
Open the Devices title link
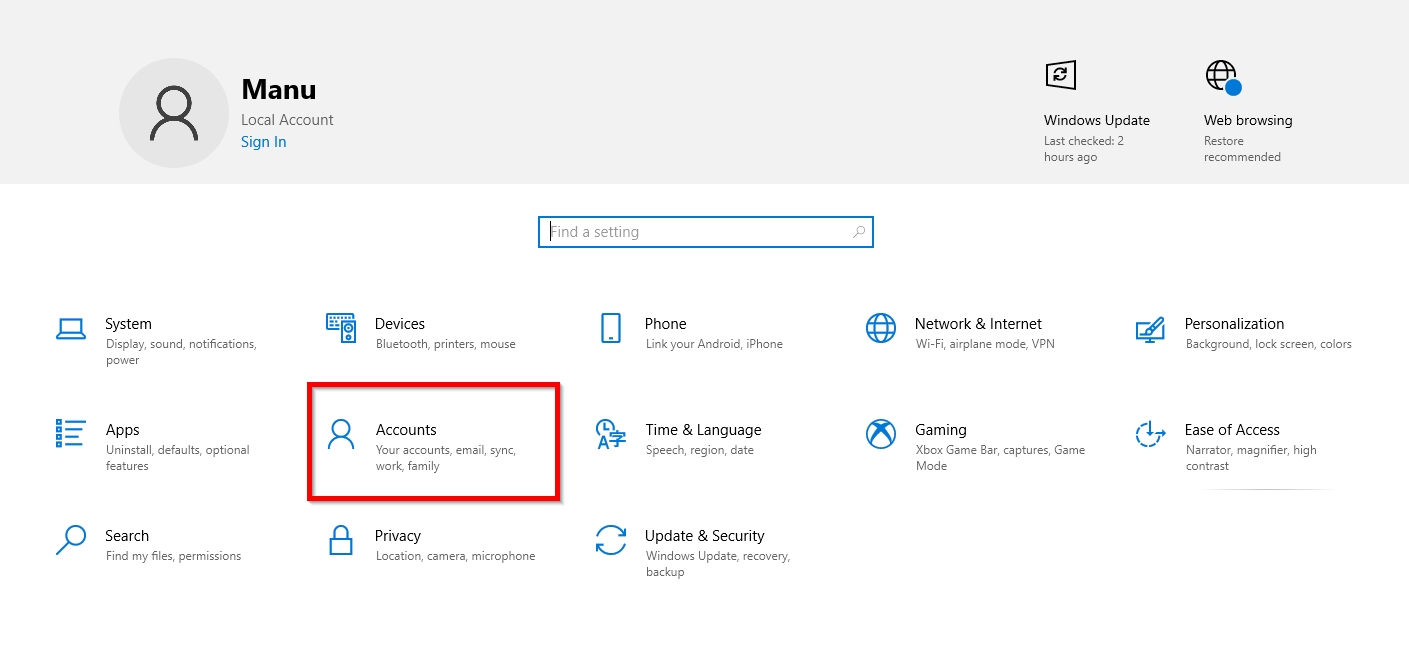[400, 324]
